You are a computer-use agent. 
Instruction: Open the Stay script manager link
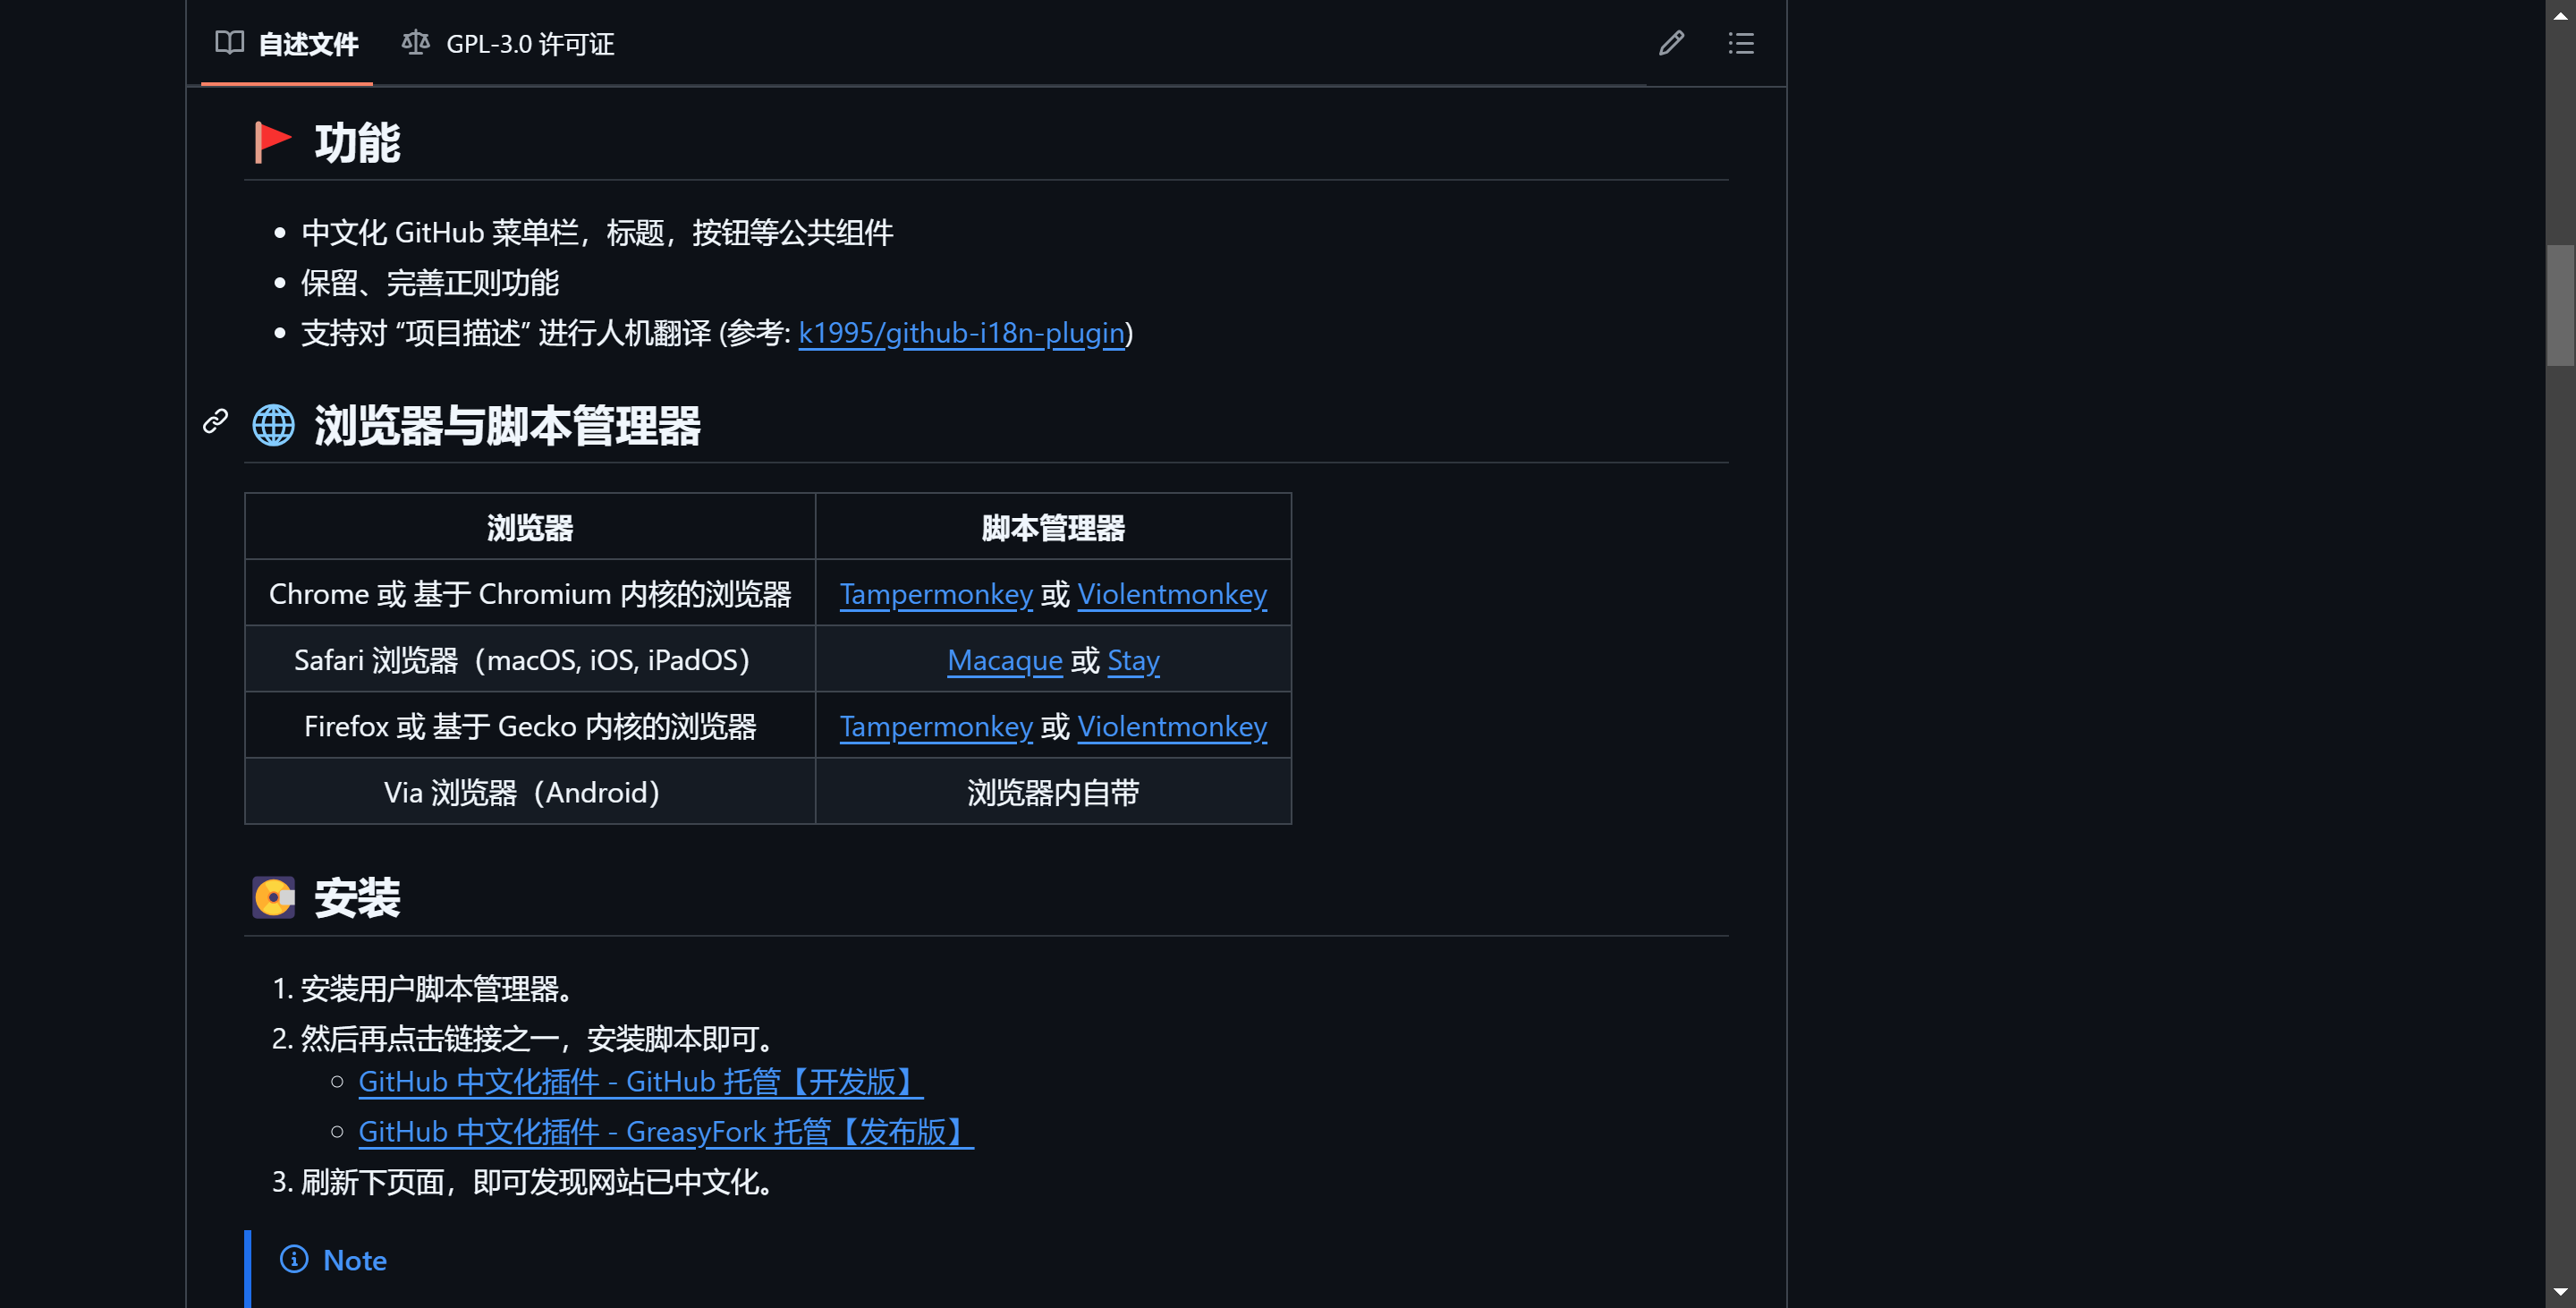tap(1133, 660)
